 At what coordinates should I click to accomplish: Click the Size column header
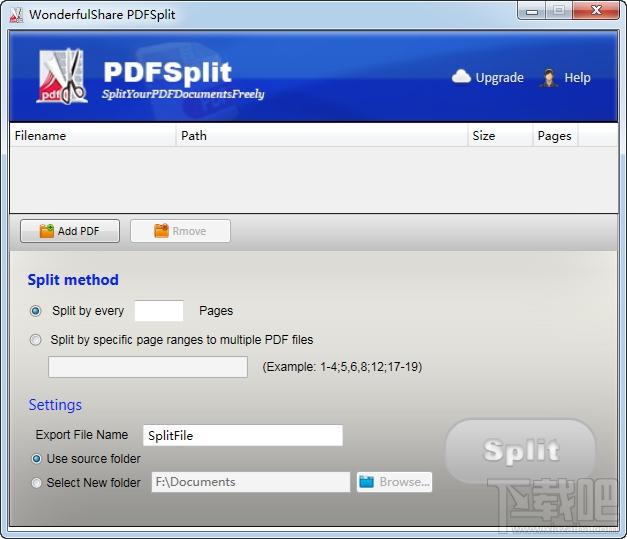500,136
